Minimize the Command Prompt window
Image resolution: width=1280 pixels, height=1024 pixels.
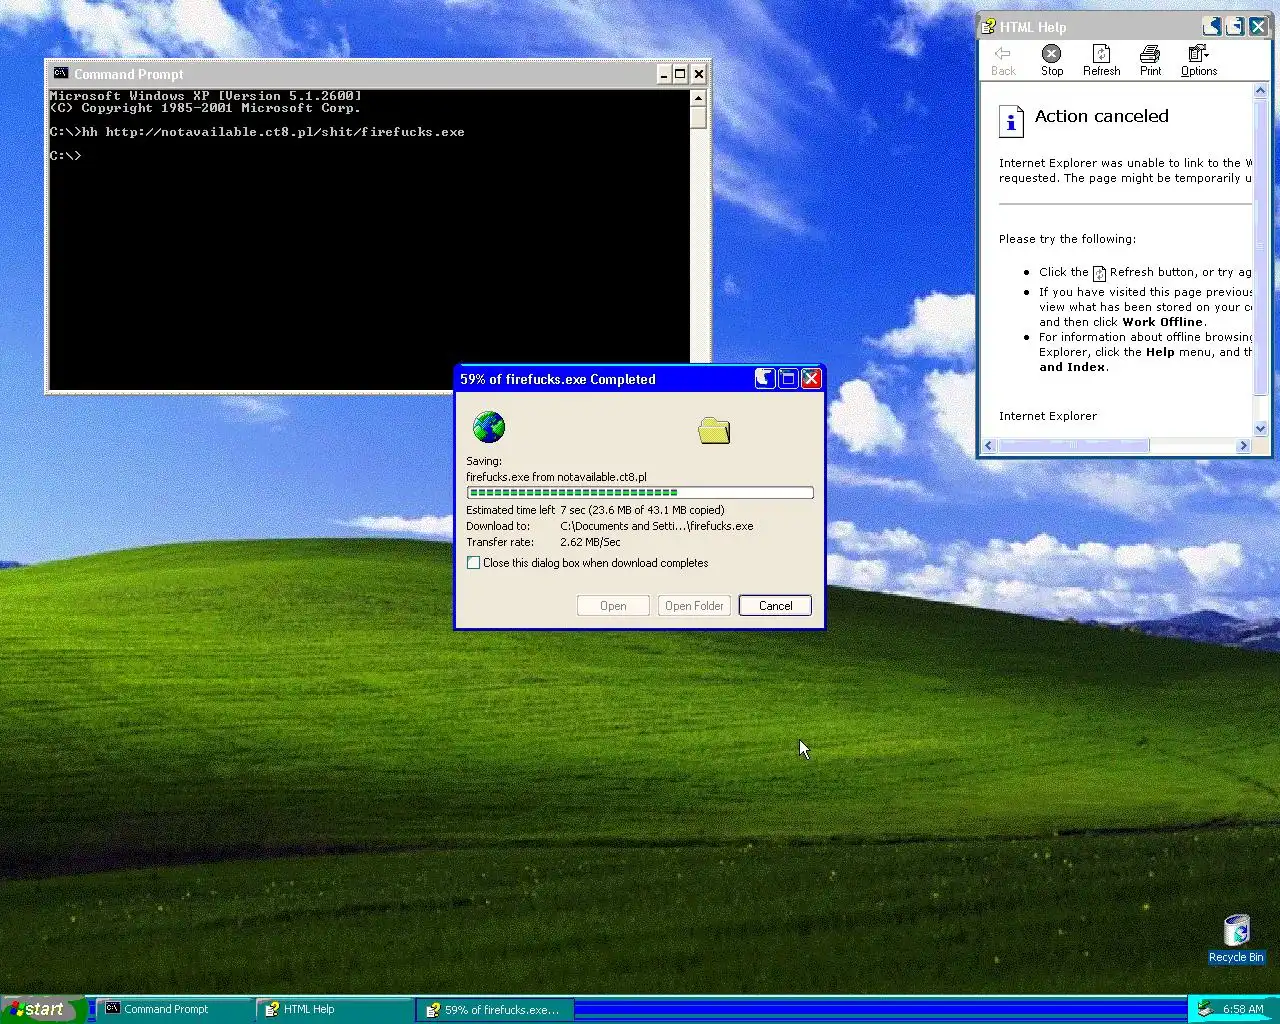pyautogui.click(x=663, y=74)
